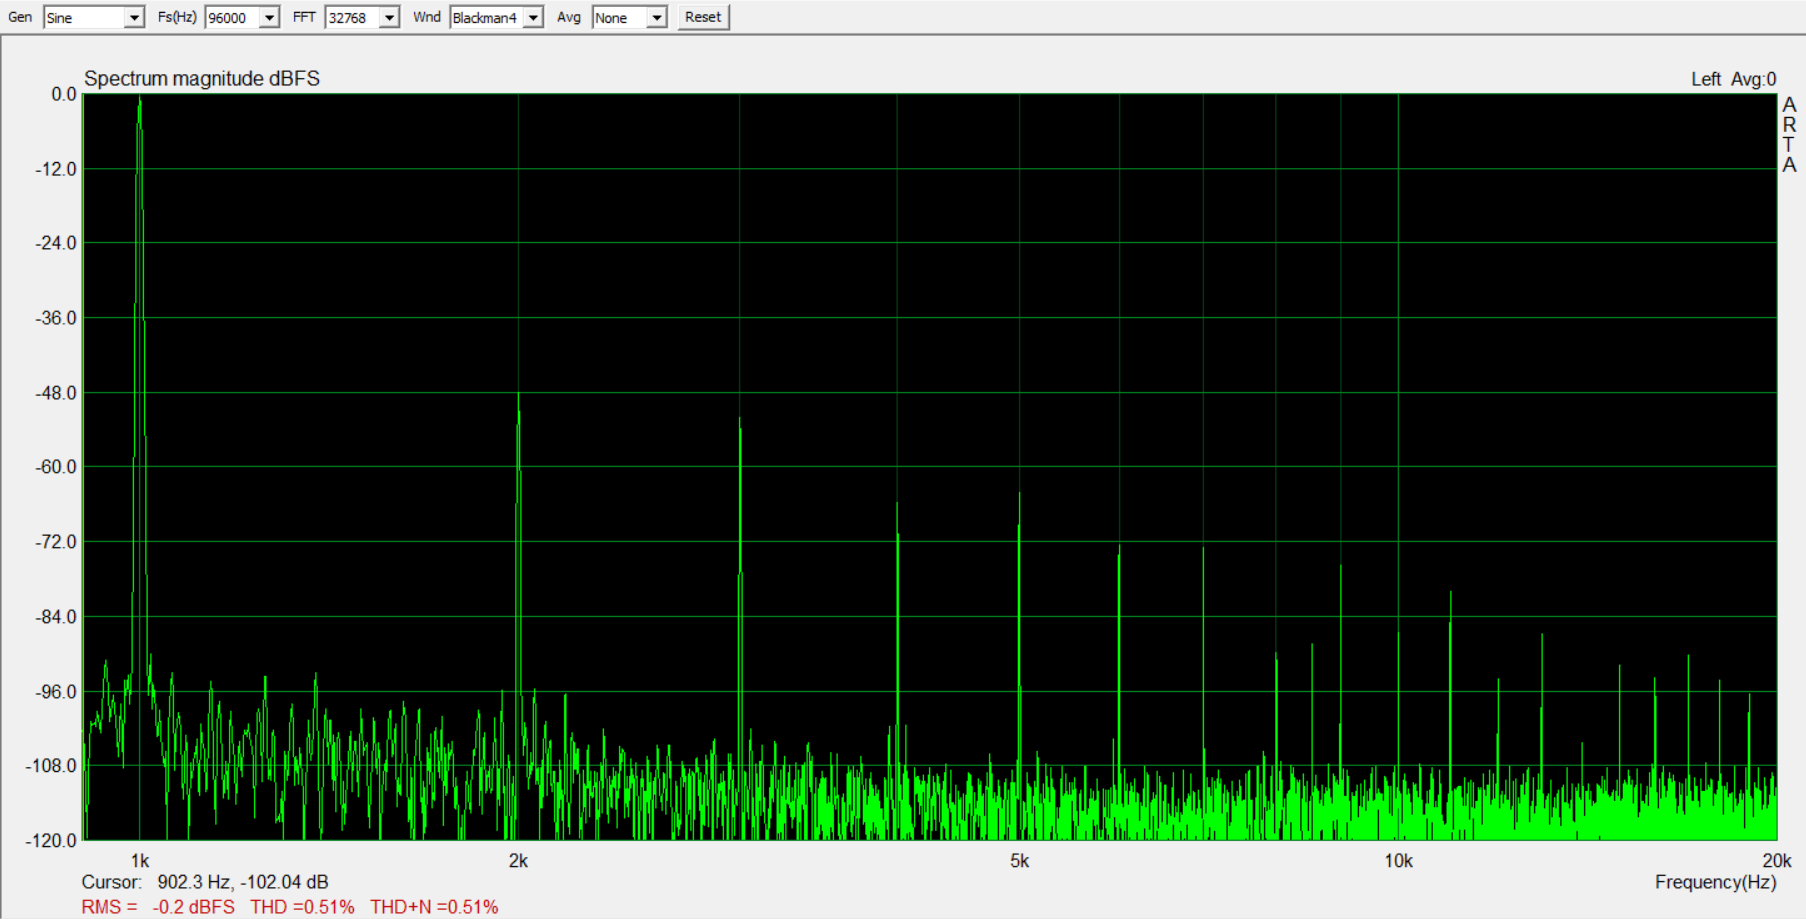The width and height of the screenshot is (1806, 919).
Task: Click the -48.0 dB axis label
Action: pos(56,393)
